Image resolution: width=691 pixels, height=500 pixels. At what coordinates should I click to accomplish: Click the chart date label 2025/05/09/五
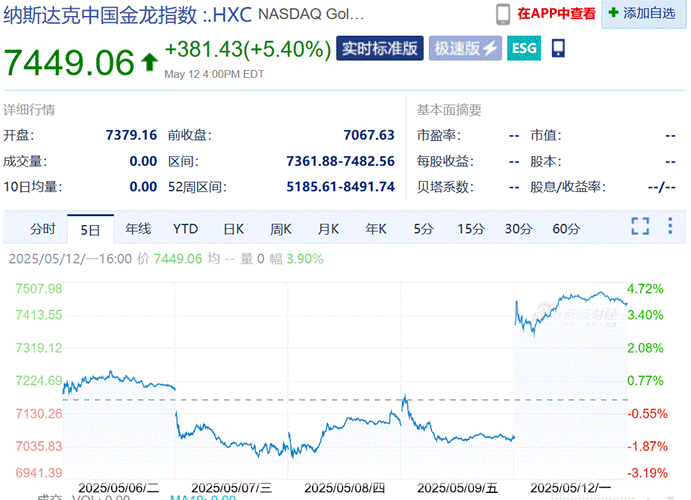[x=457, y=488]
